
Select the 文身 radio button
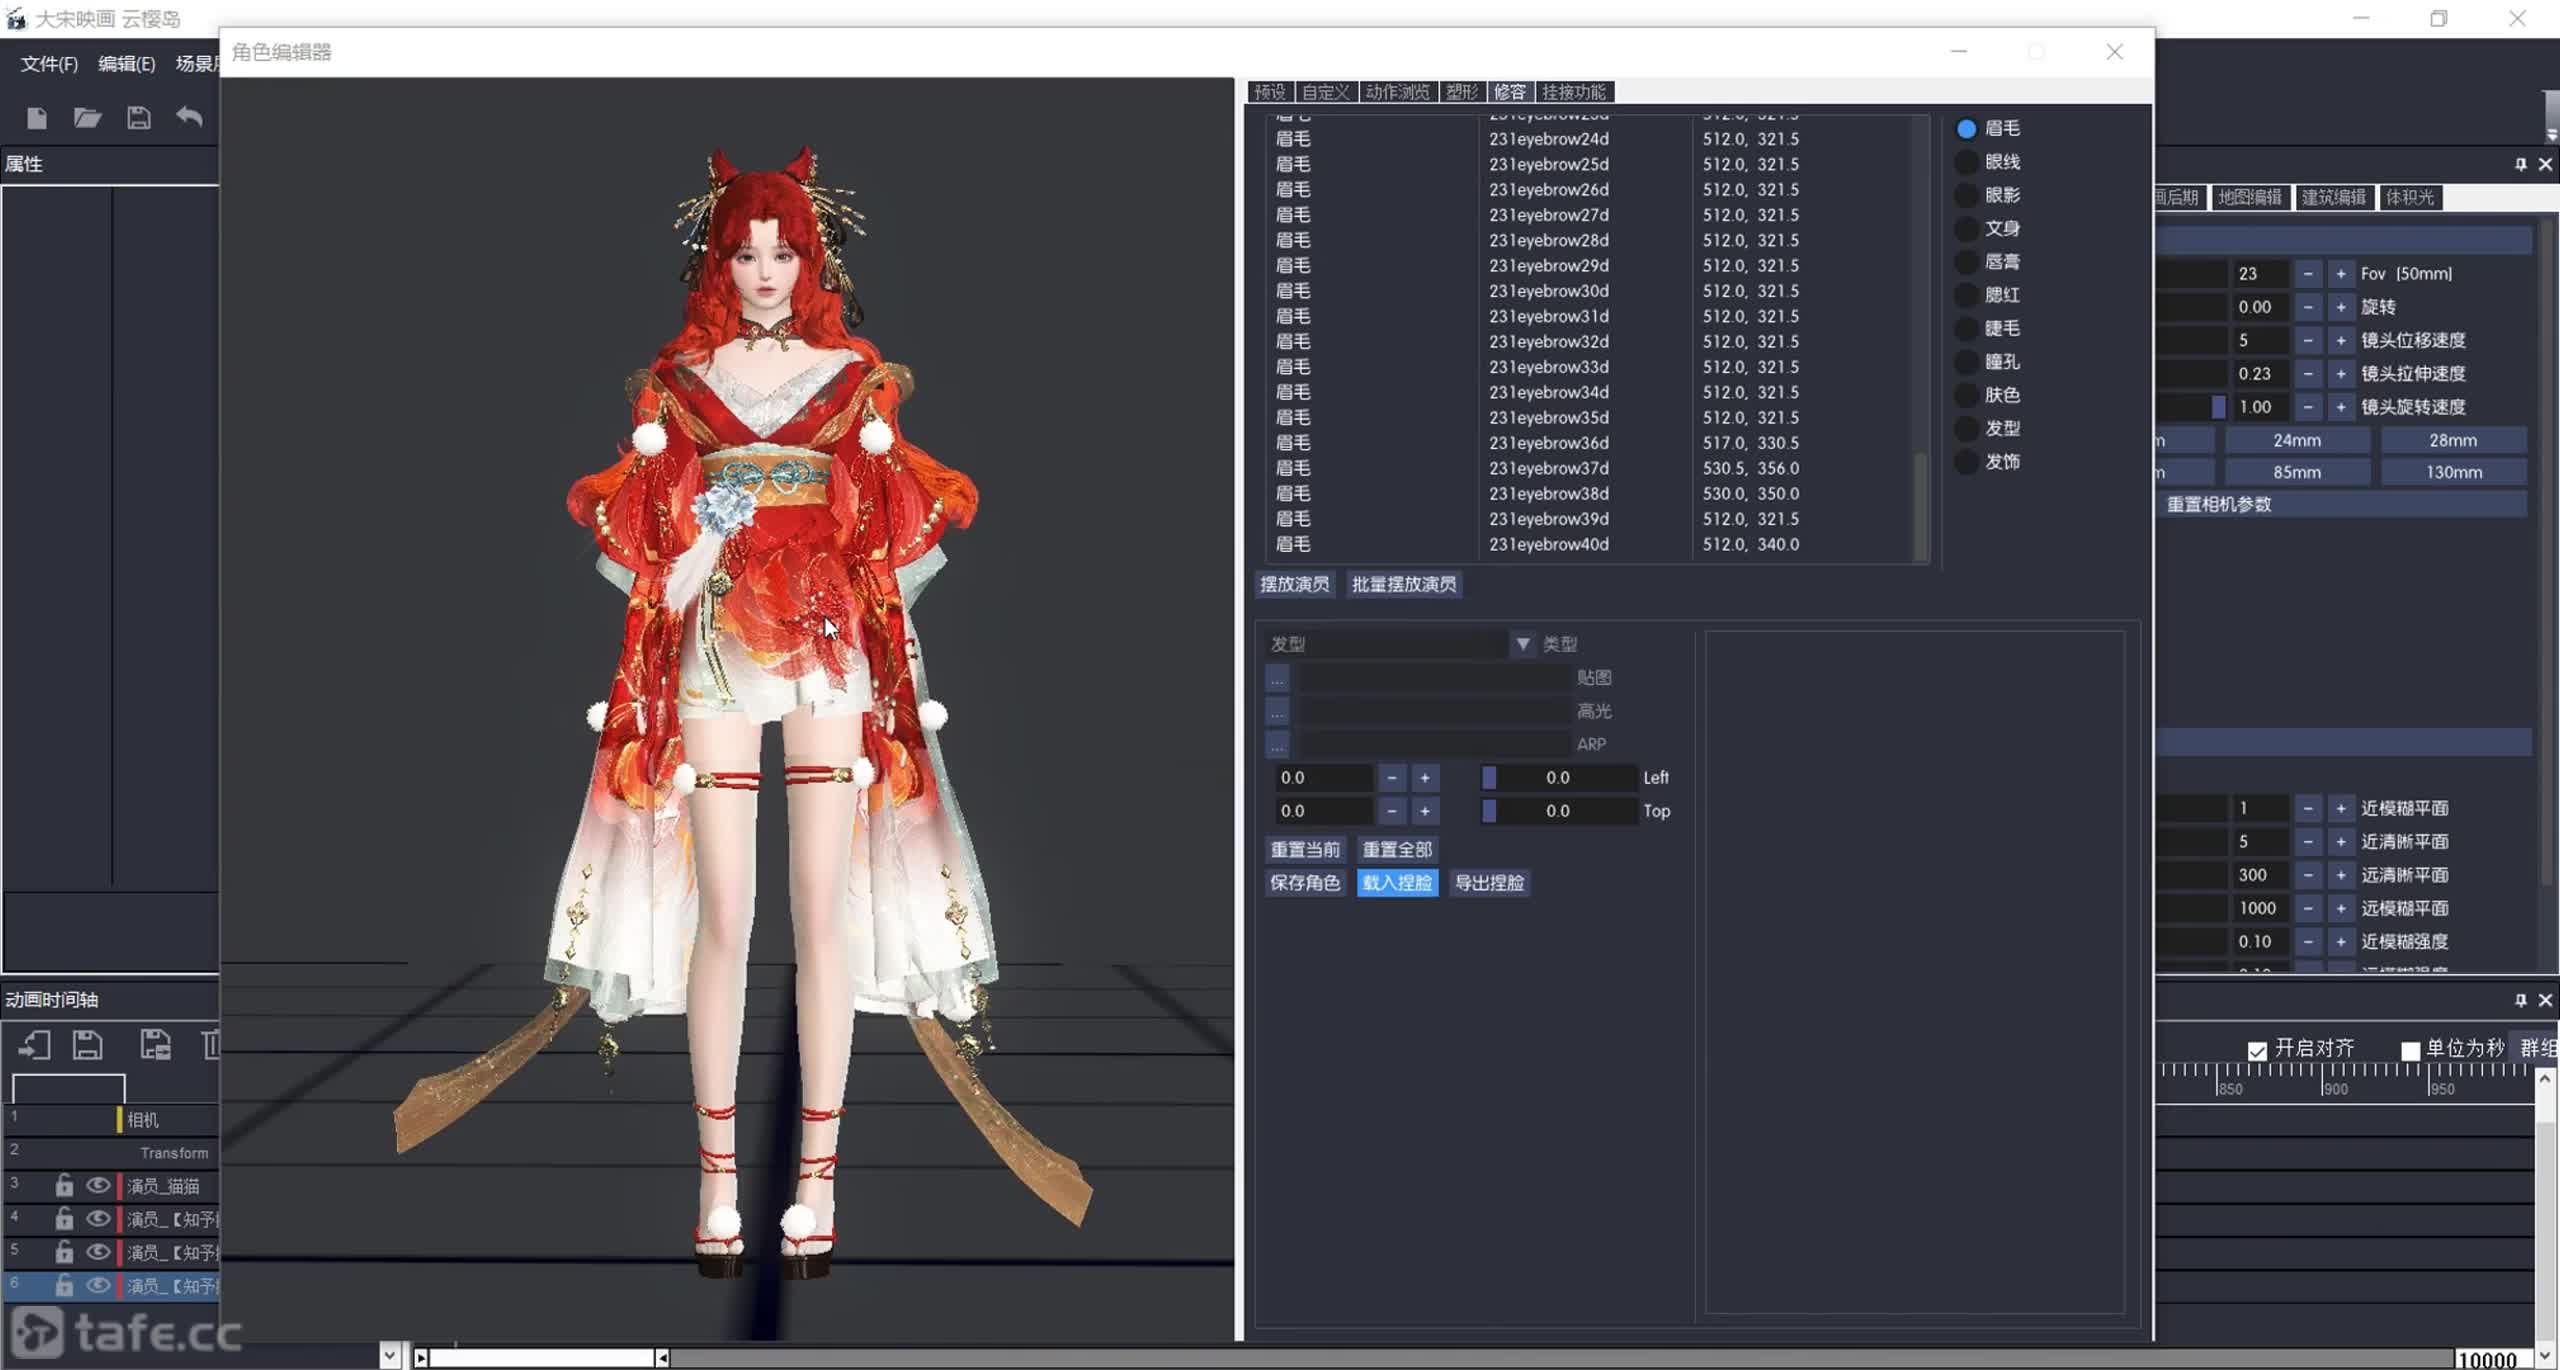(x=1966, y=229)
